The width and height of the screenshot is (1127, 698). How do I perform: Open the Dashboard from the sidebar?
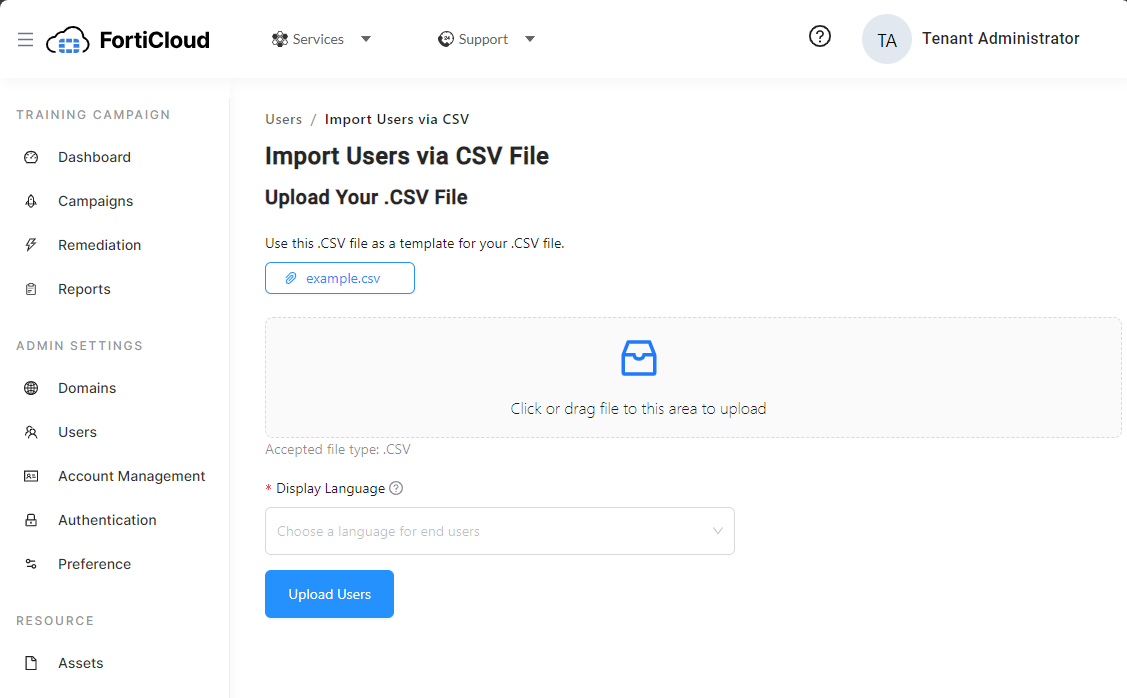click(x=94, y=157)
